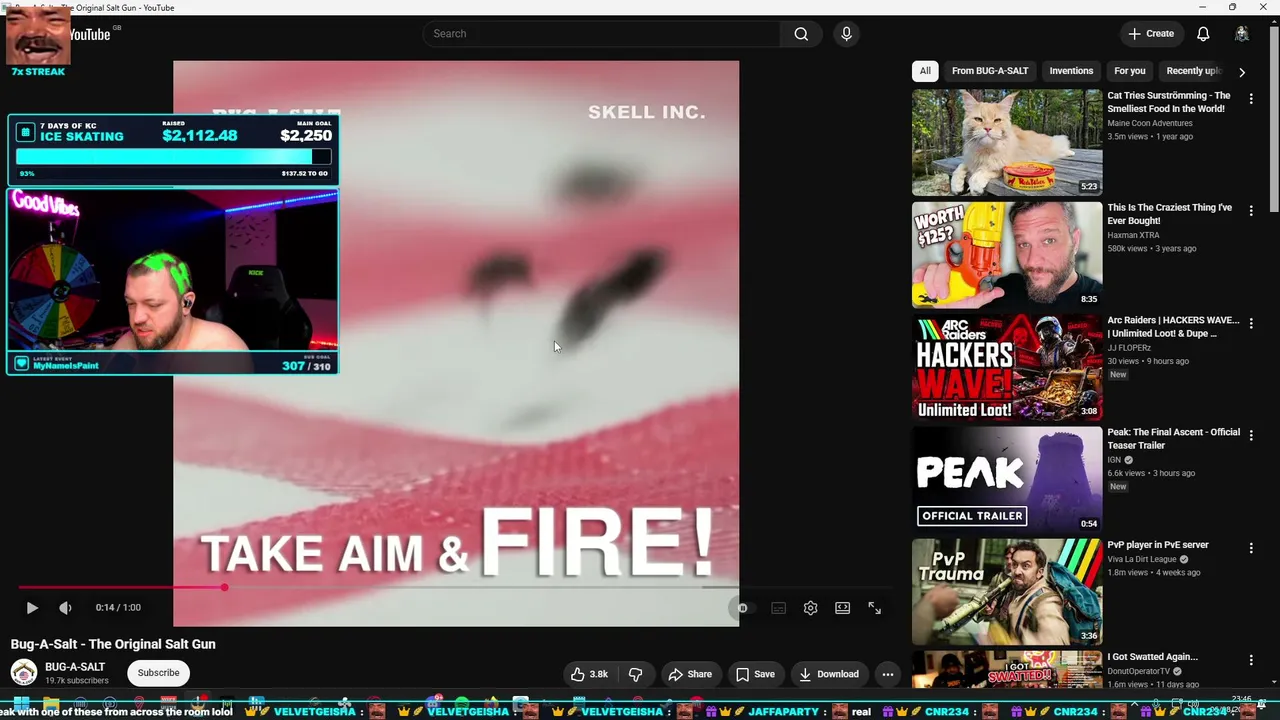
Task: Open 'I Got Swatted Again' title
Action: tap(1152, 657)
